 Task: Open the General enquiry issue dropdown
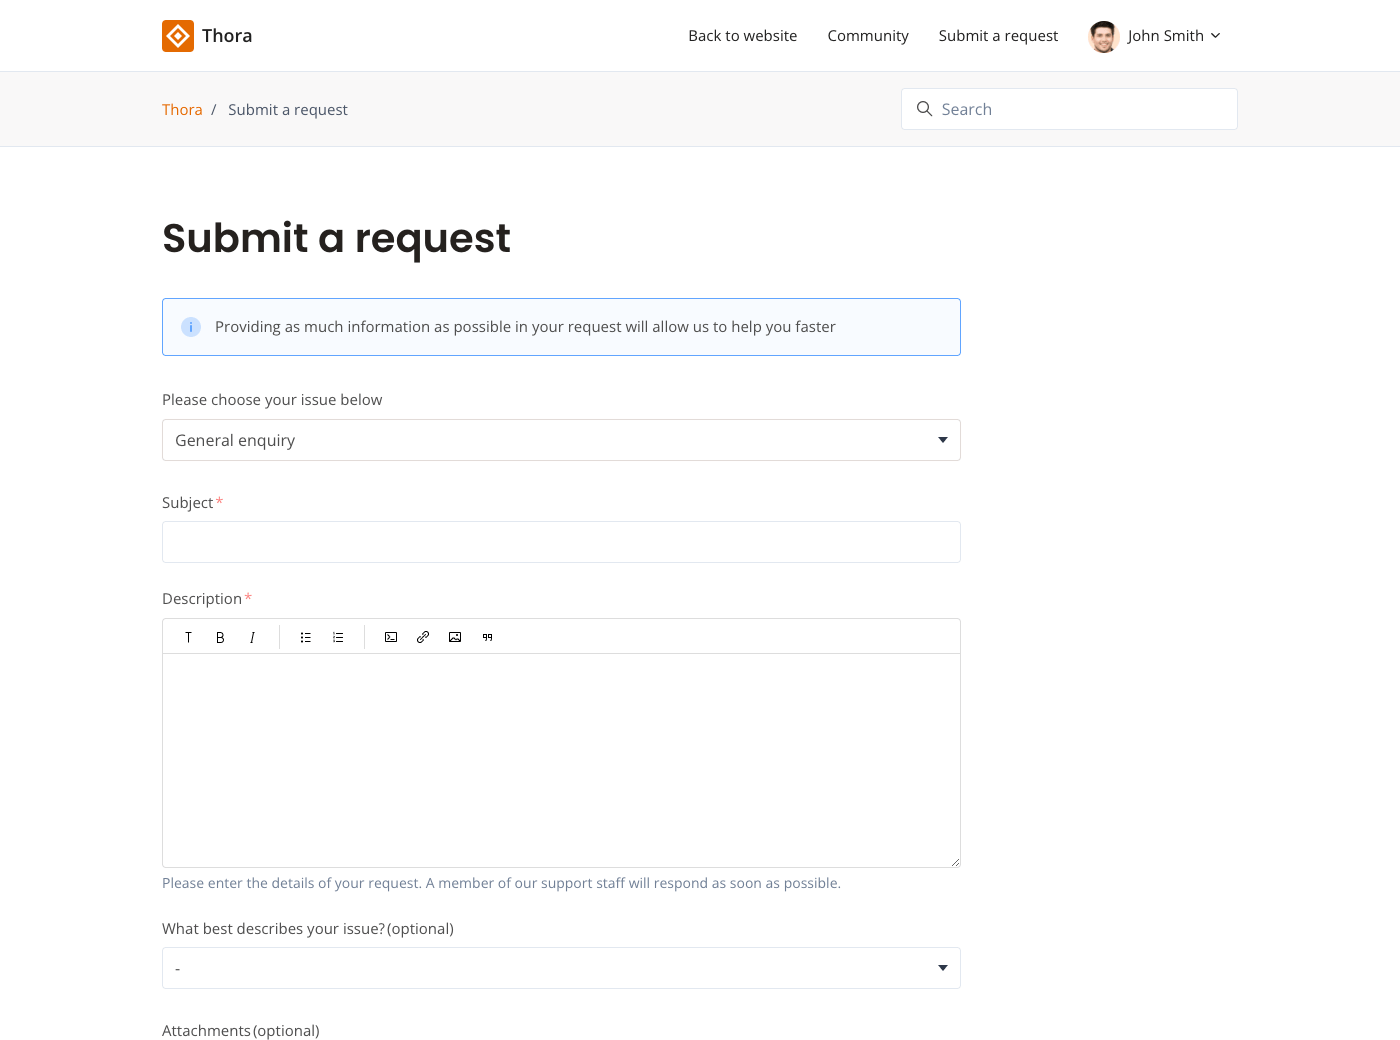pos(561,440)
